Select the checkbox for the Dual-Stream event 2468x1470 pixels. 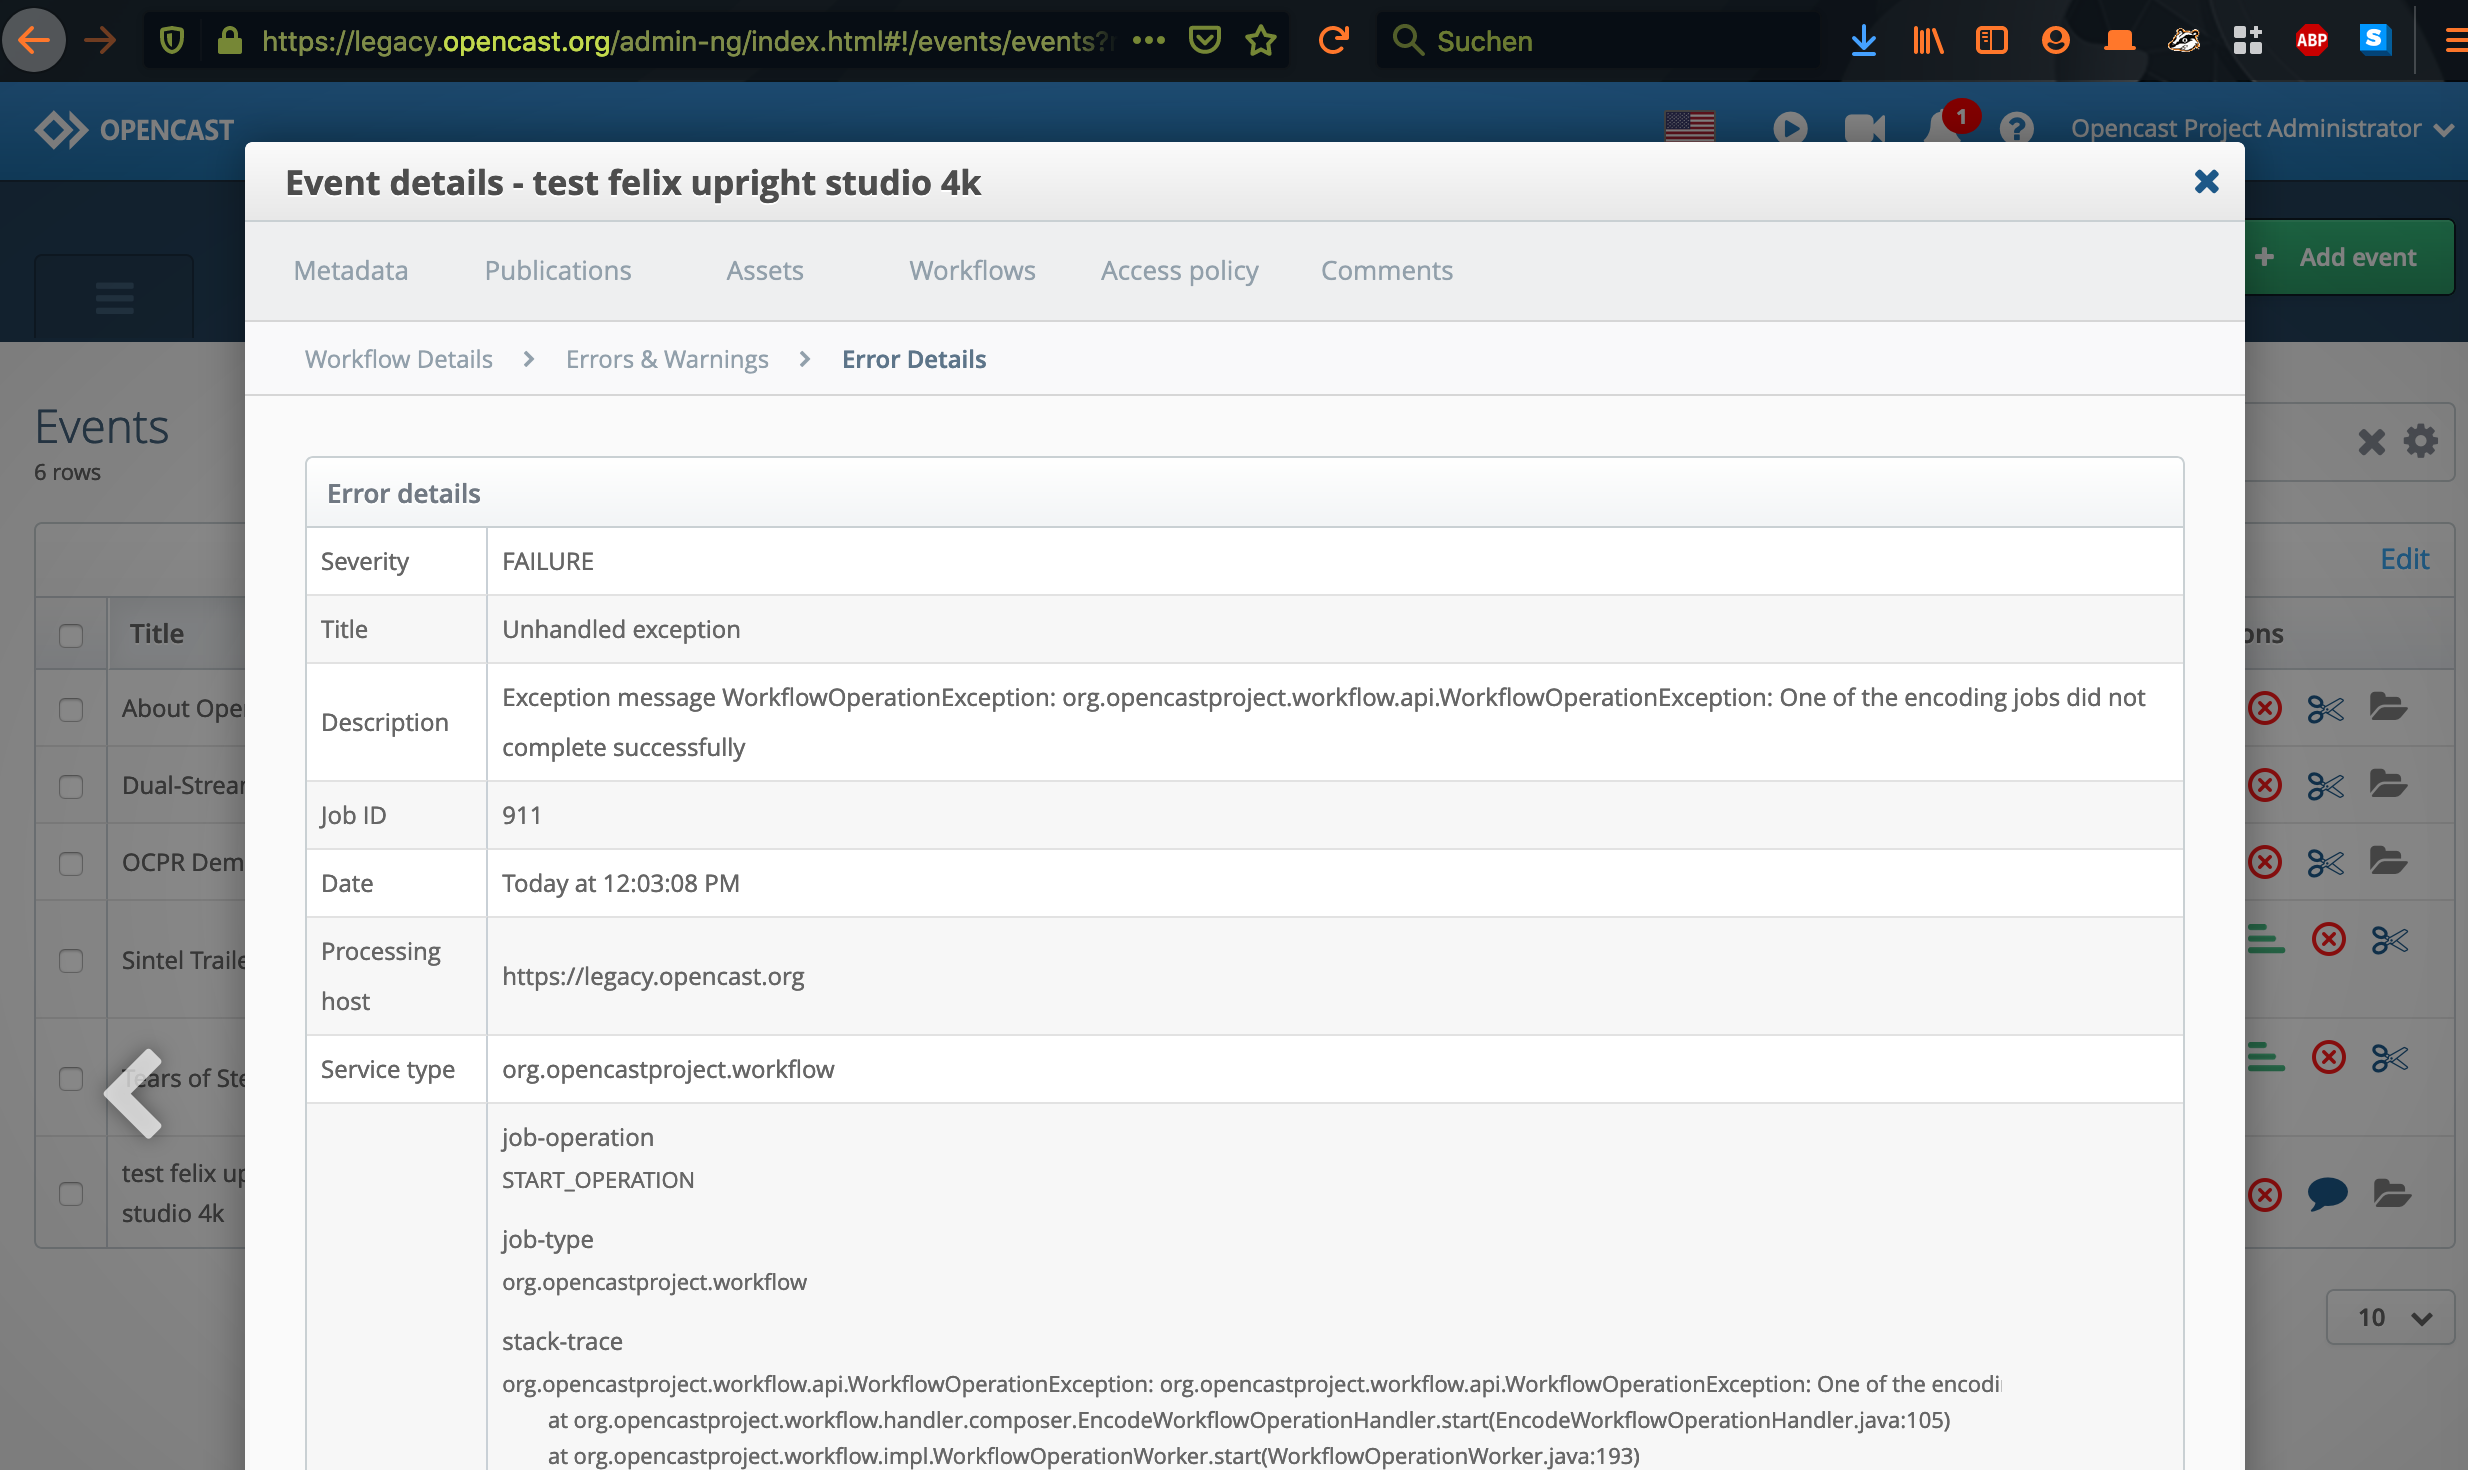(70, 787)
